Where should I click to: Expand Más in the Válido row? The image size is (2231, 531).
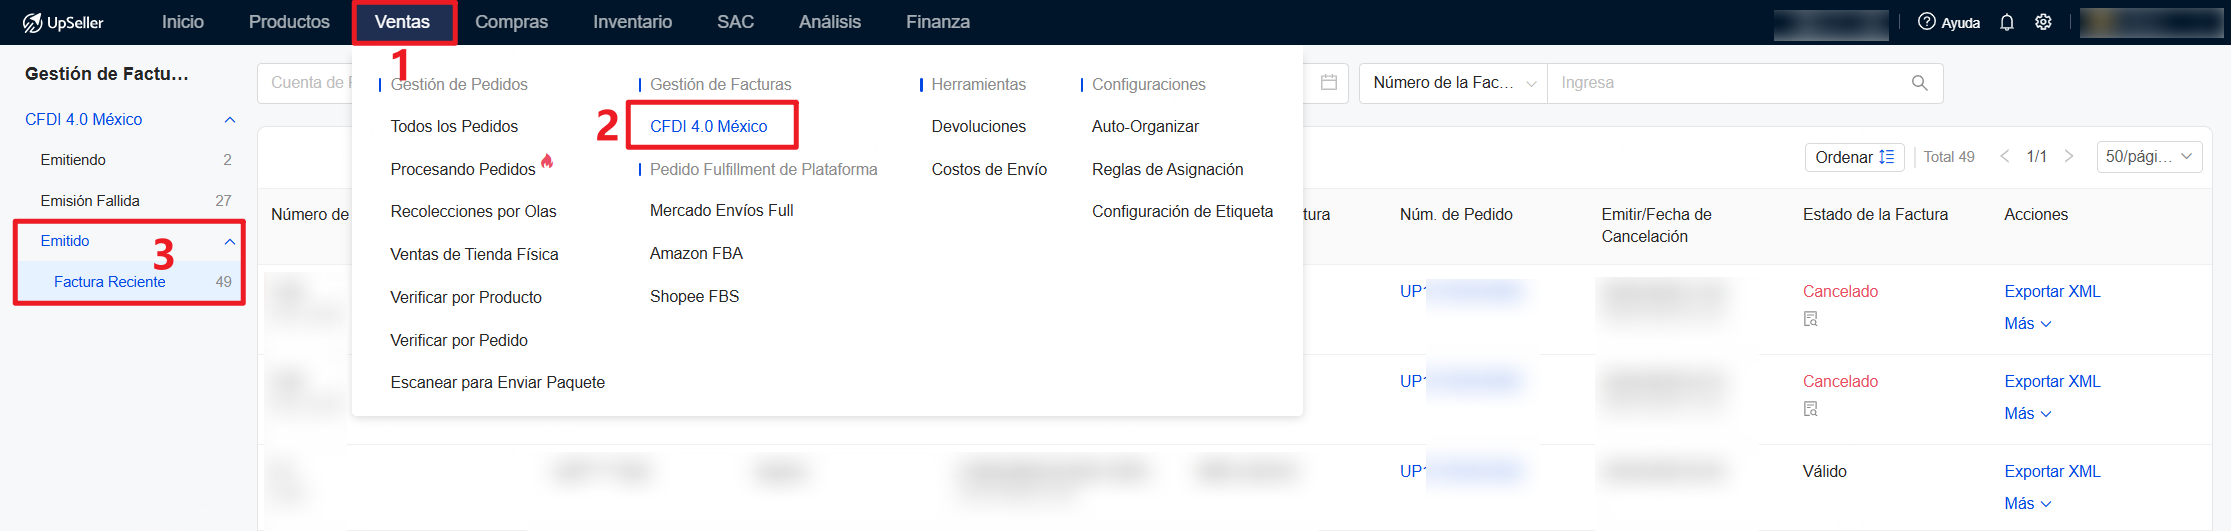point(2027,504)
